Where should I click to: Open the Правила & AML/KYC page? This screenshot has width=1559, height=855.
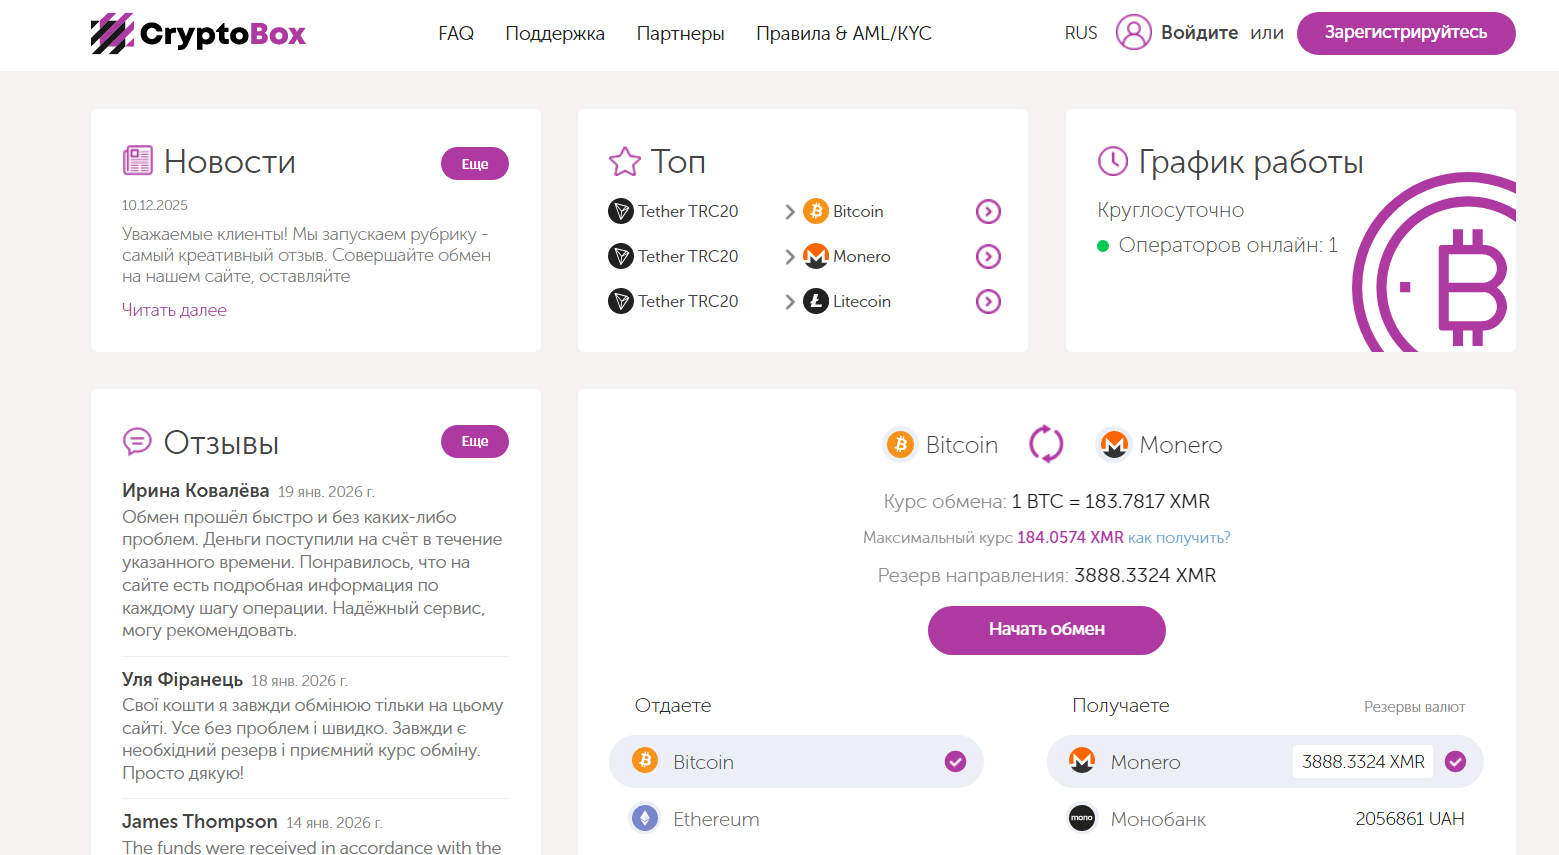coord(844,33)
